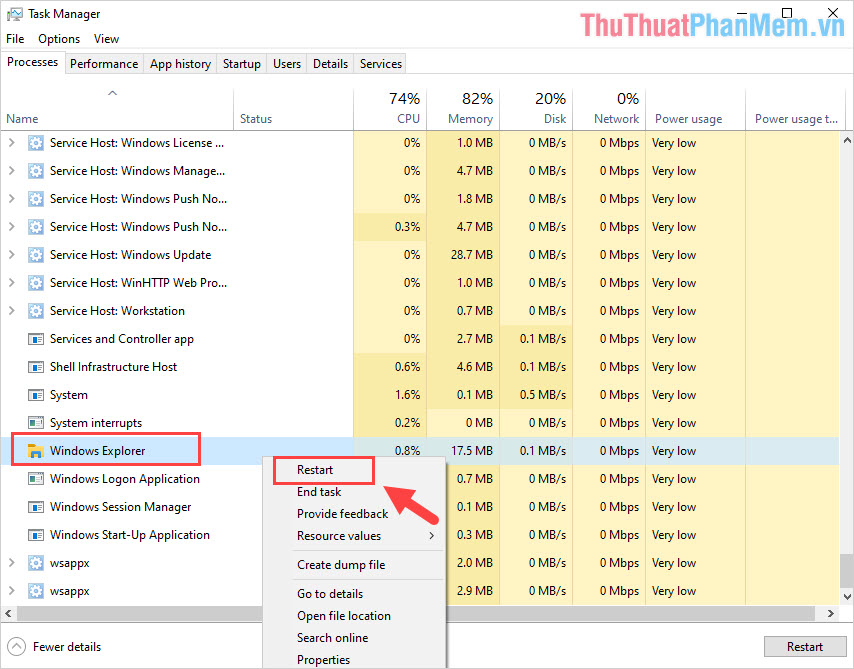Click the Windows Explorer folder icon
The height and width of the screenshot is (669, 854).
[35, 450]
